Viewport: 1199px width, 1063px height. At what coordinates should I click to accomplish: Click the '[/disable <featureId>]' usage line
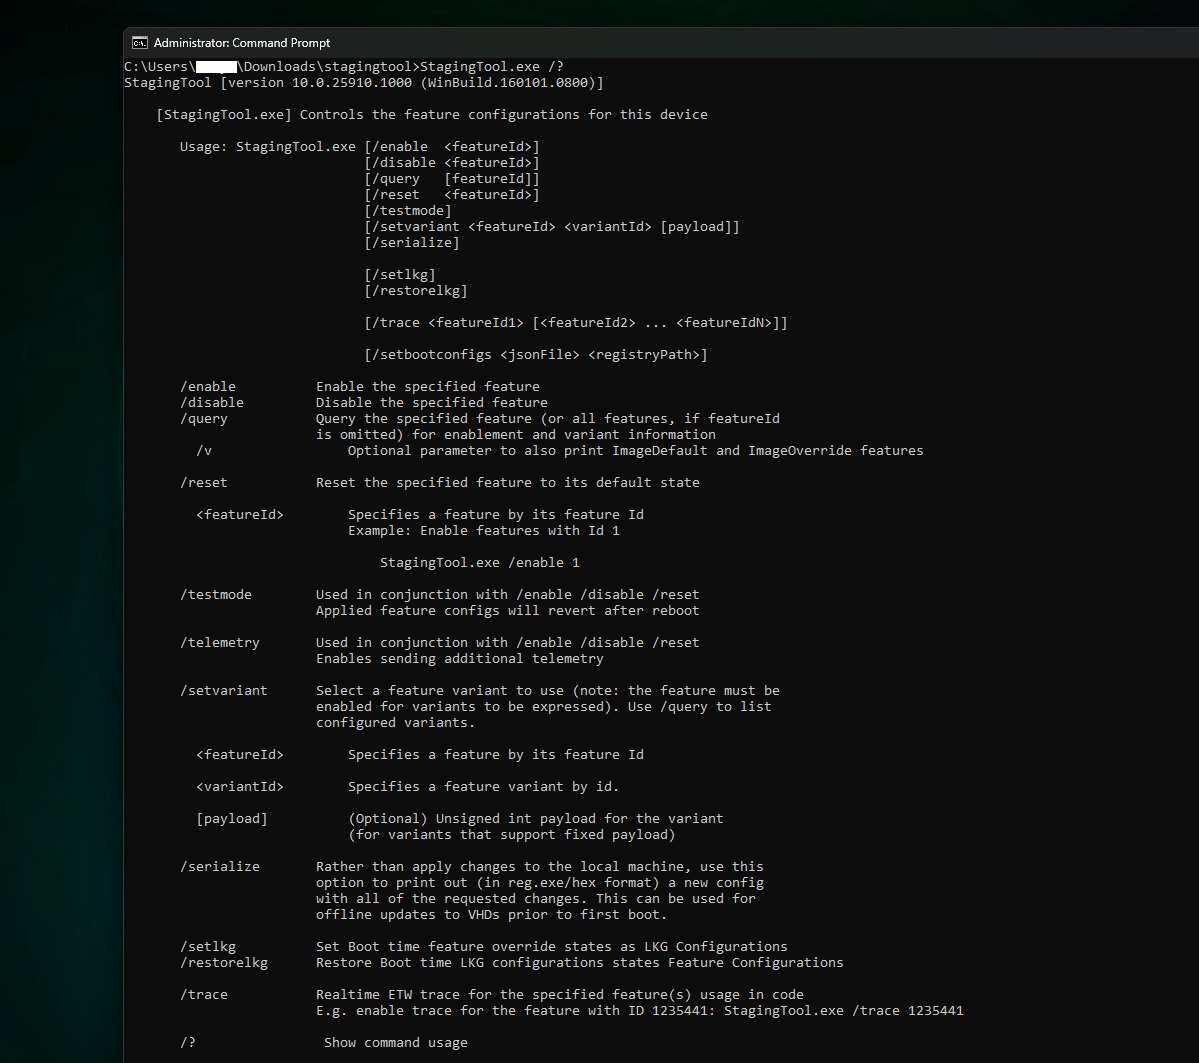[452, 163]
